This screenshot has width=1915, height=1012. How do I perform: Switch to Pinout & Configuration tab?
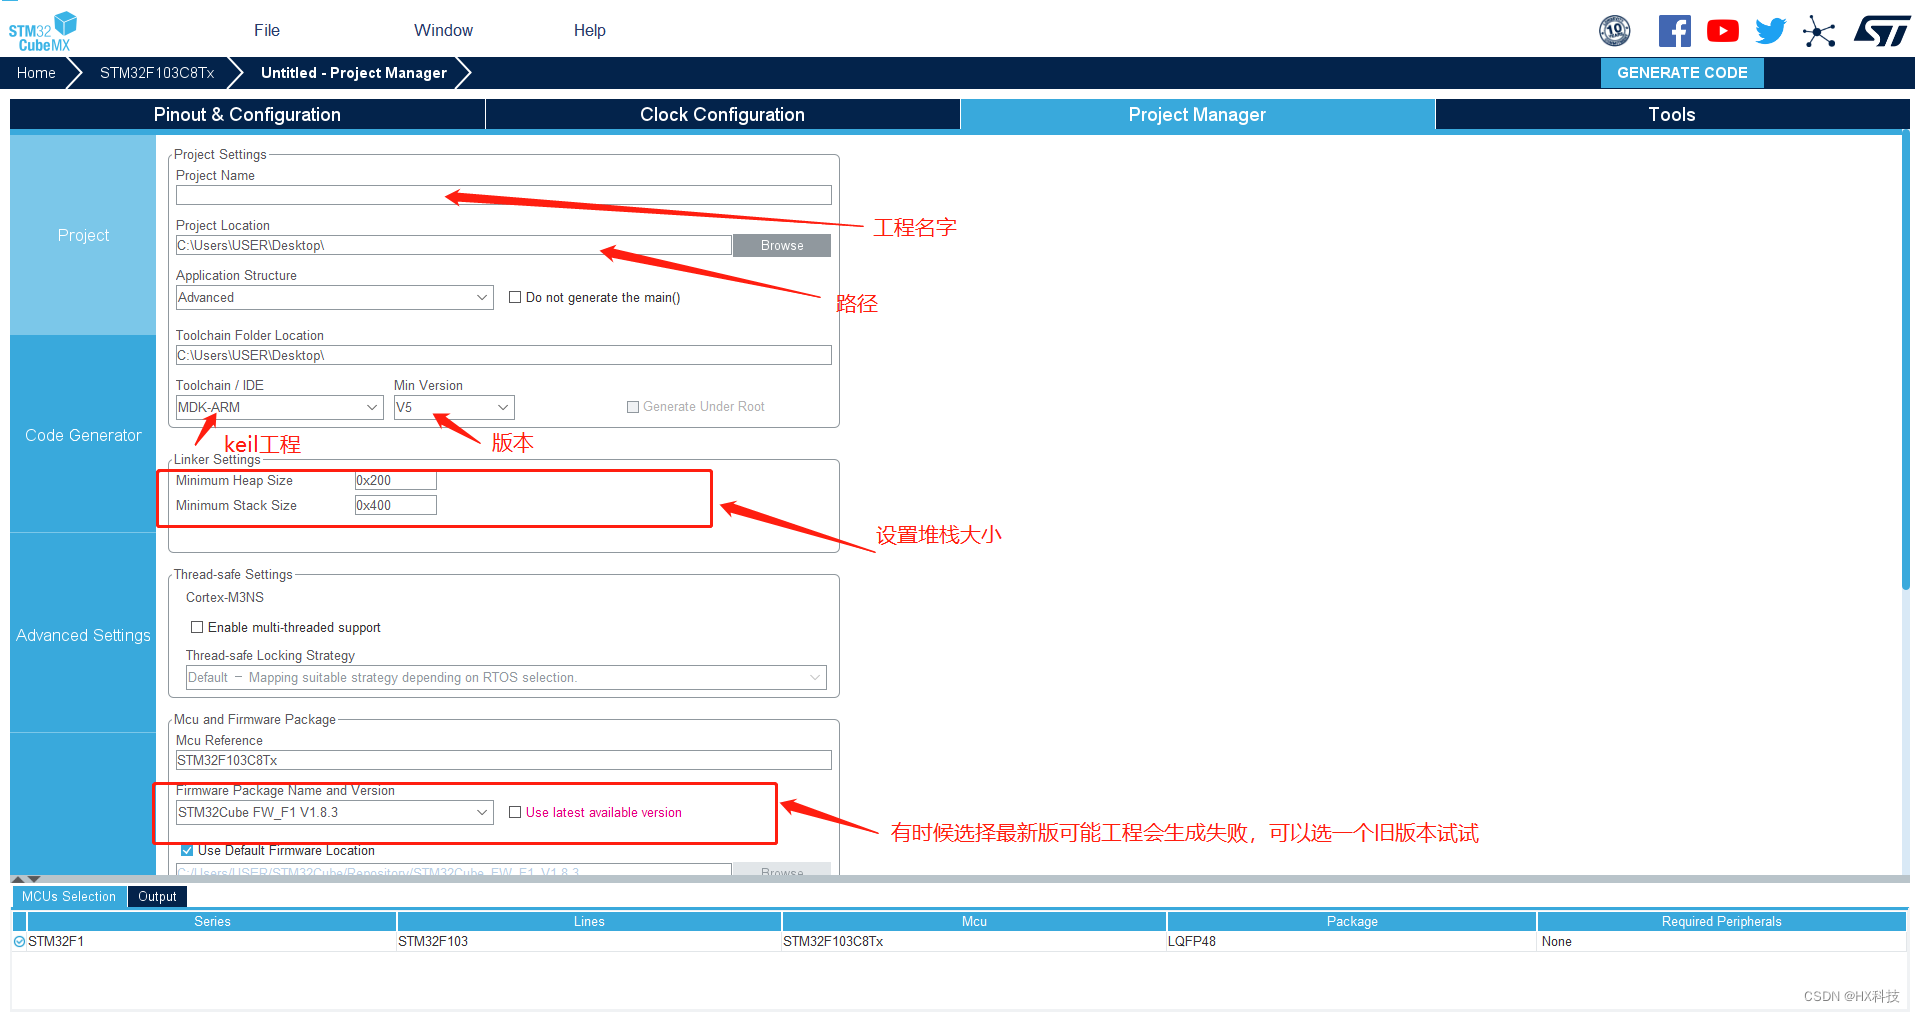point(247,114)
